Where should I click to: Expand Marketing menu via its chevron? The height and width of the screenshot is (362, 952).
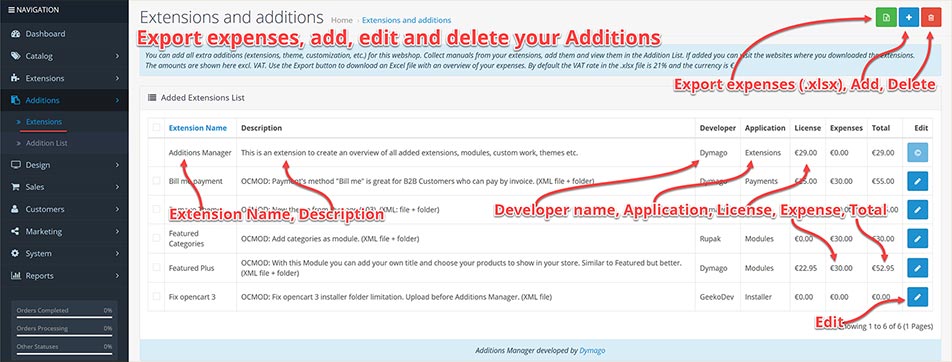[117, 231]
